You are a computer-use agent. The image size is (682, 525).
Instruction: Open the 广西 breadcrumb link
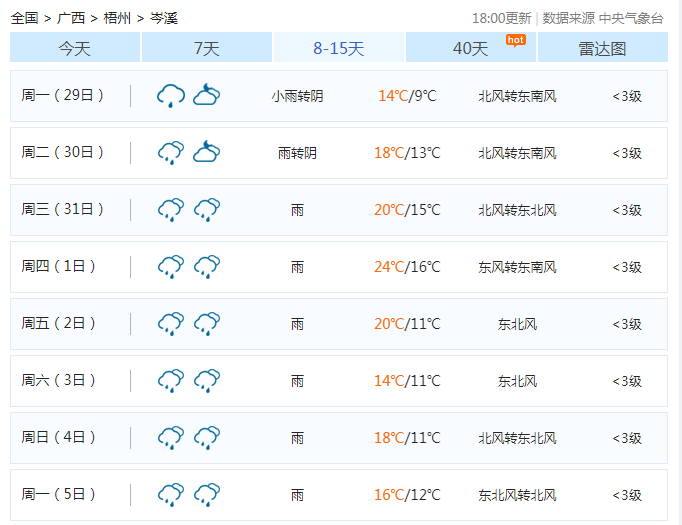(71, 18)
